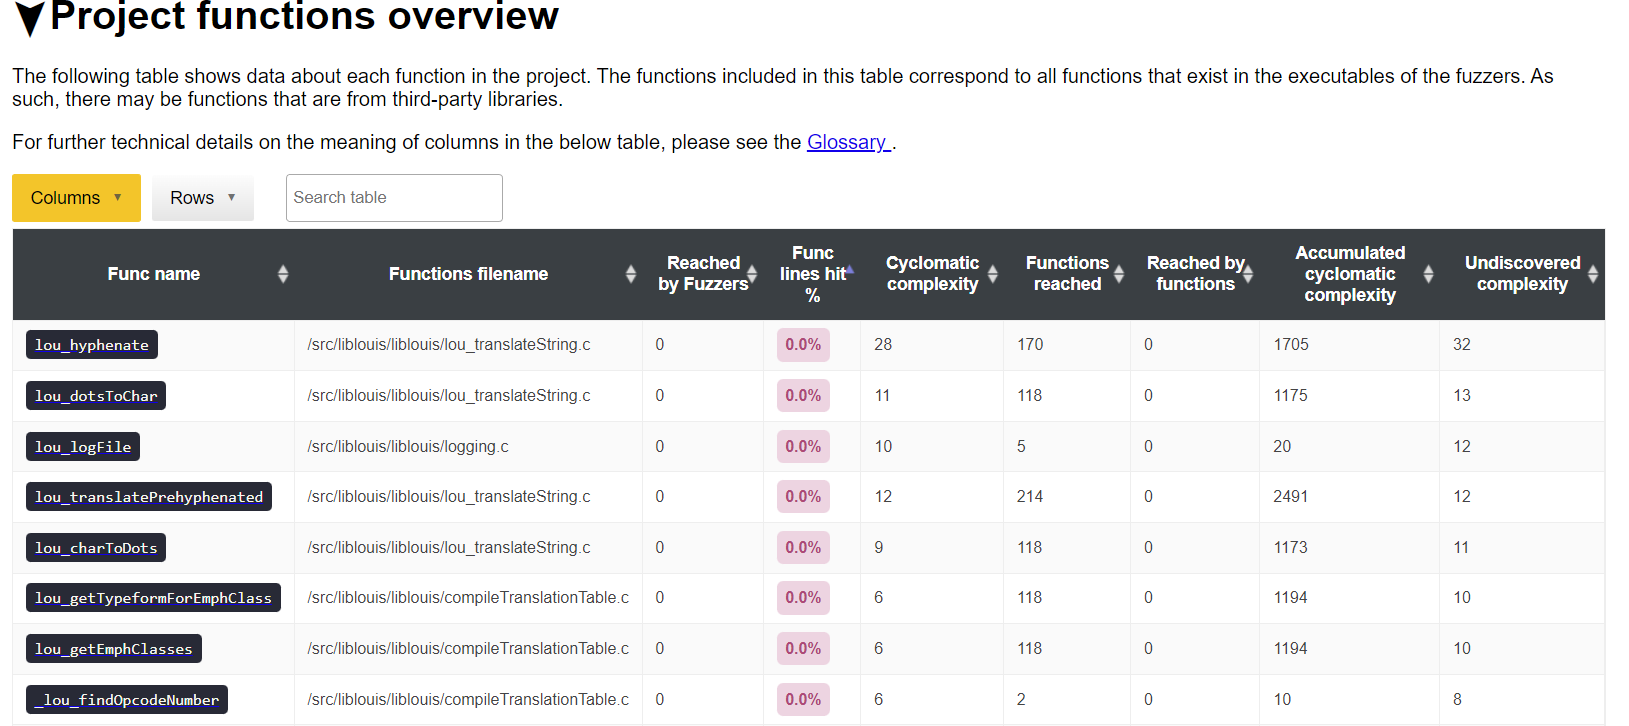
Task: Sort by Functions reached arrows
Action: click(x=1119, y=274)
